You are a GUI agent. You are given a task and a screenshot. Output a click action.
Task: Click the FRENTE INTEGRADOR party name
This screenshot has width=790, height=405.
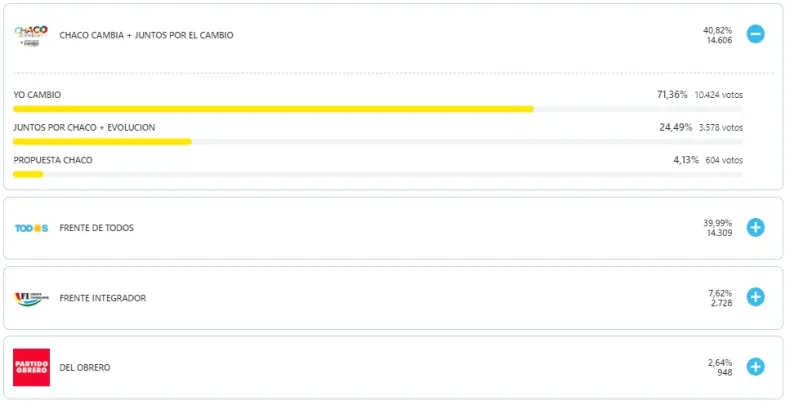point(103,298)
